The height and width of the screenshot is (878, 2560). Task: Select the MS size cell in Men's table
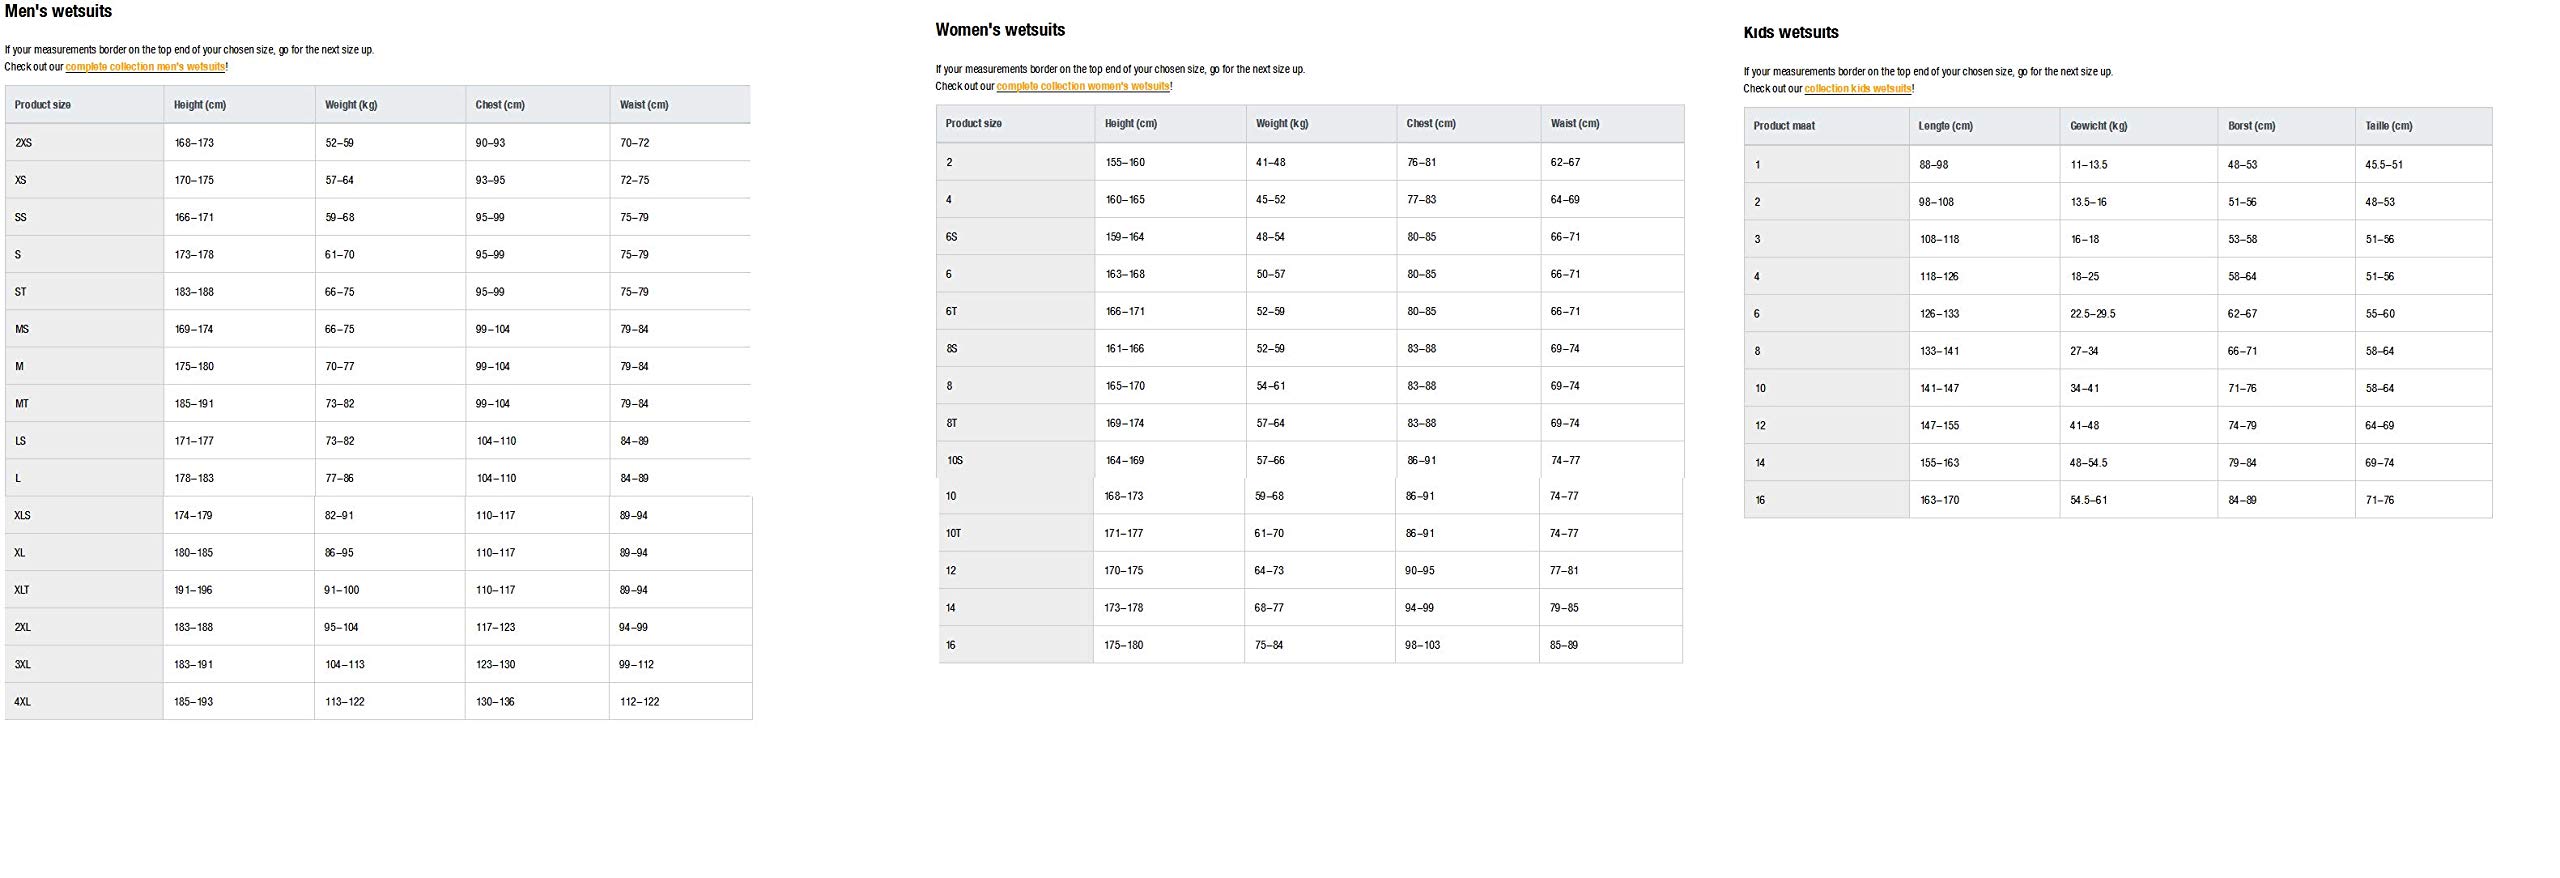(x=84, y=329)
